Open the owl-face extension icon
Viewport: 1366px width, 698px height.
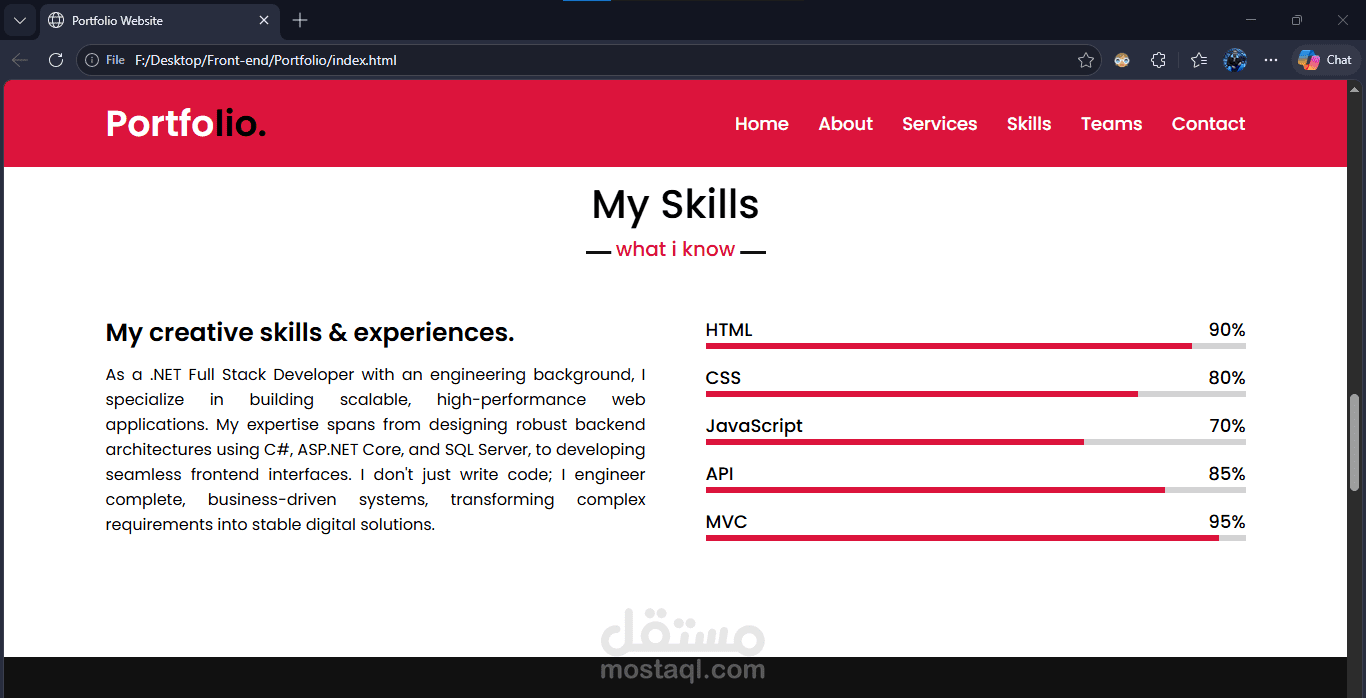pyautogui.click(x=1122, y=60)
